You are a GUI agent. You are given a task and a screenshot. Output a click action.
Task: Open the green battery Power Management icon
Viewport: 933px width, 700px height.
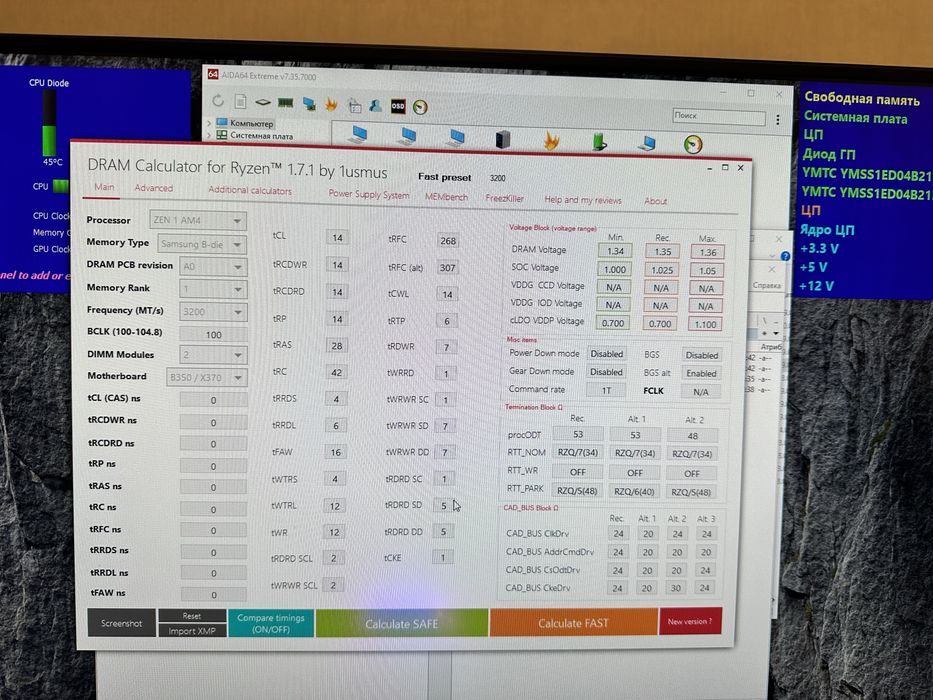click(599, 142)
